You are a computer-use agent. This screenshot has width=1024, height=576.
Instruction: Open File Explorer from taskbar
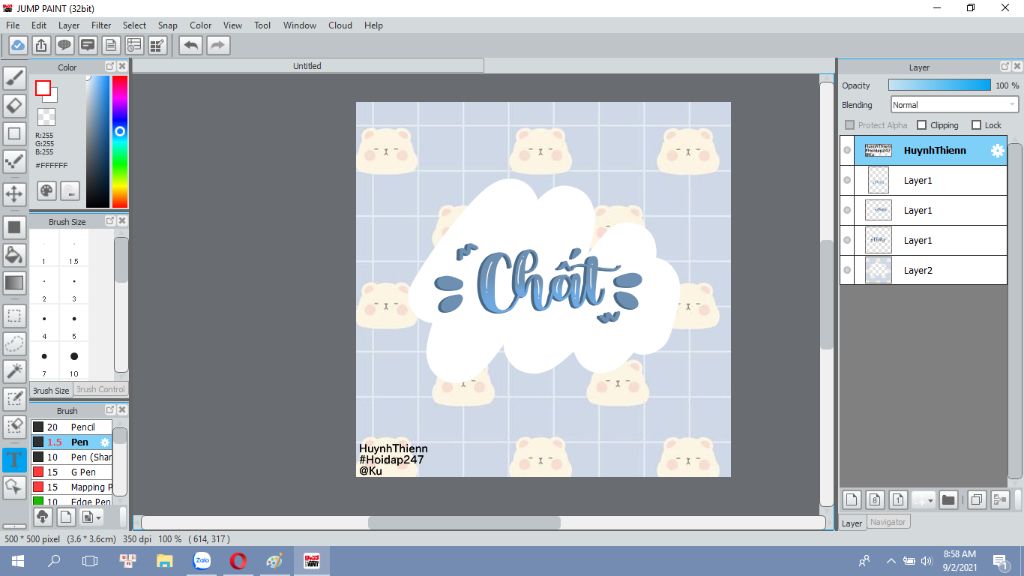pos(165,561)
